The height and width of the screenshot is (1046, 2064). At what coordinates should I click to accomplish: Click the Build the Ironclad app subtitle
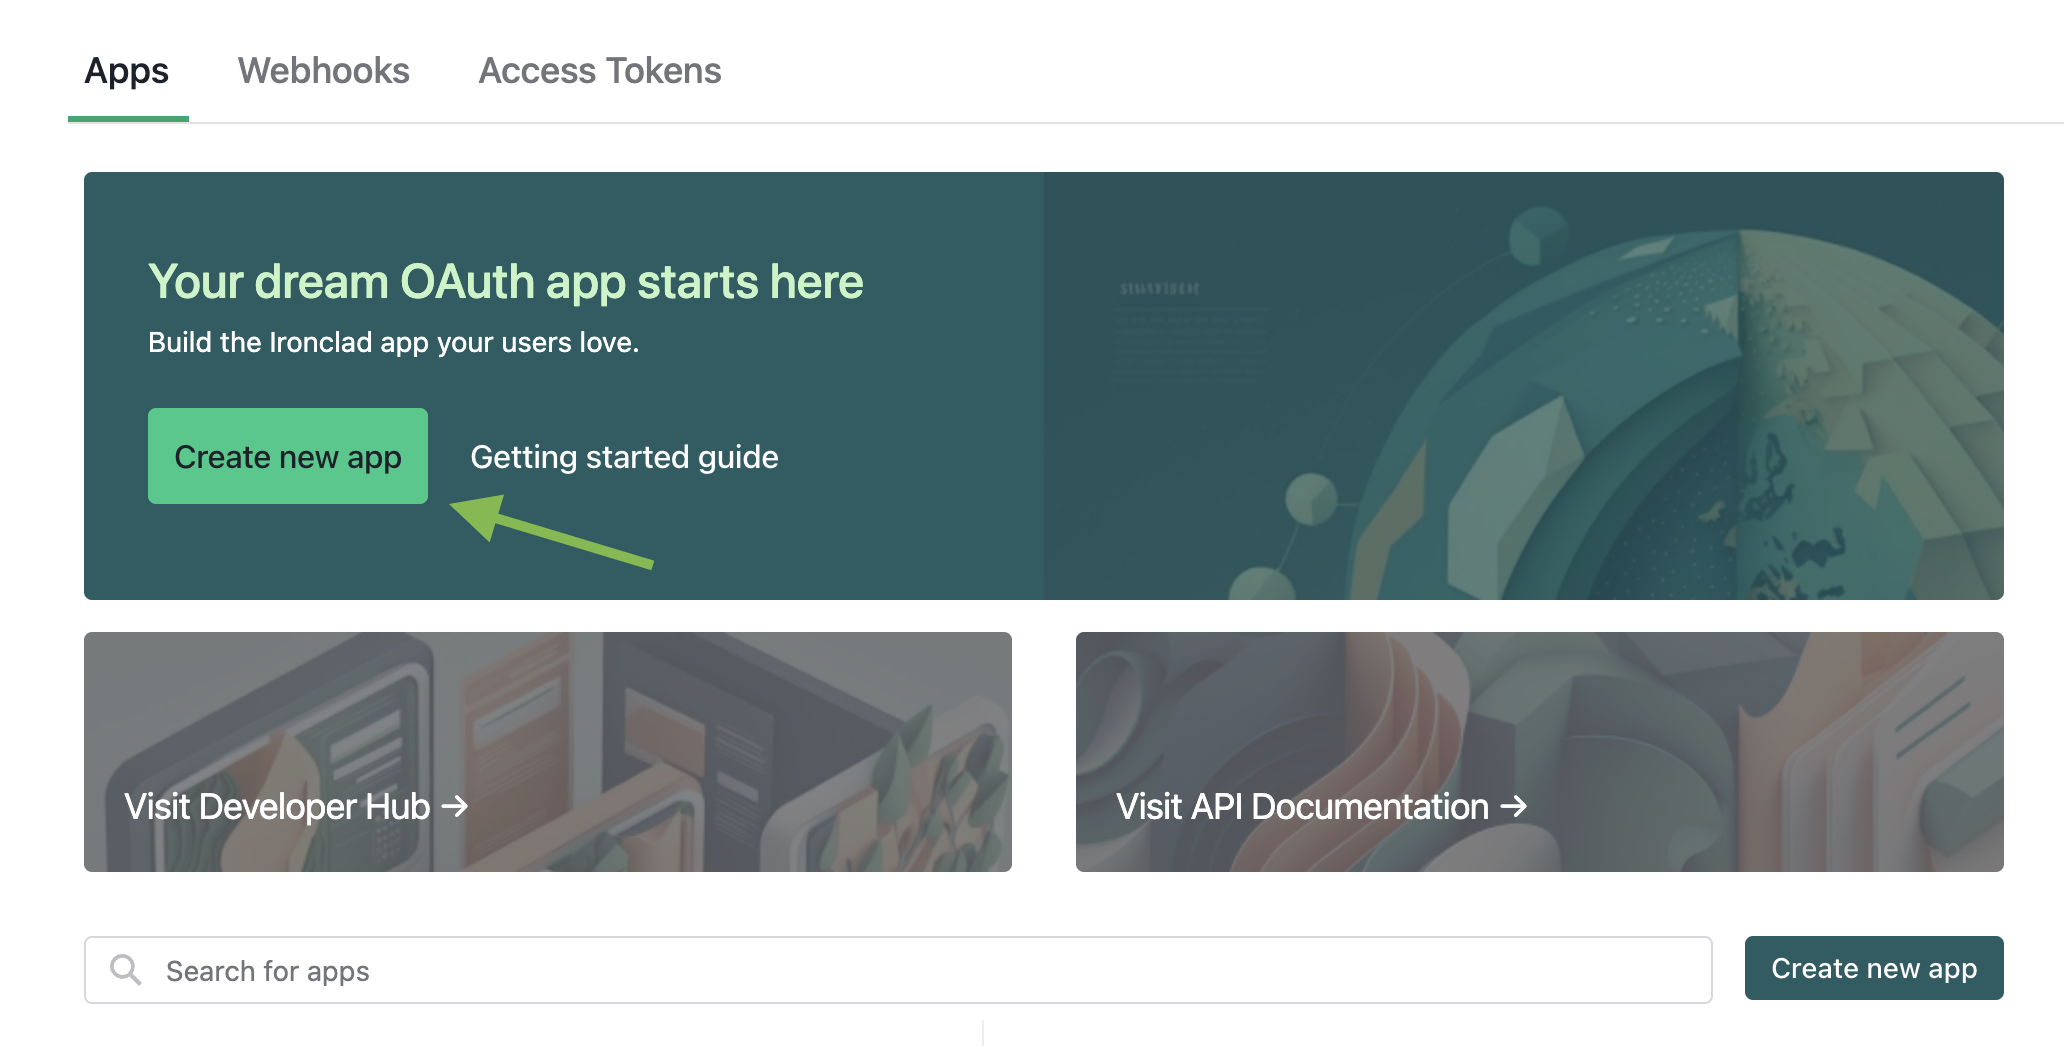[x=393, y=343]
